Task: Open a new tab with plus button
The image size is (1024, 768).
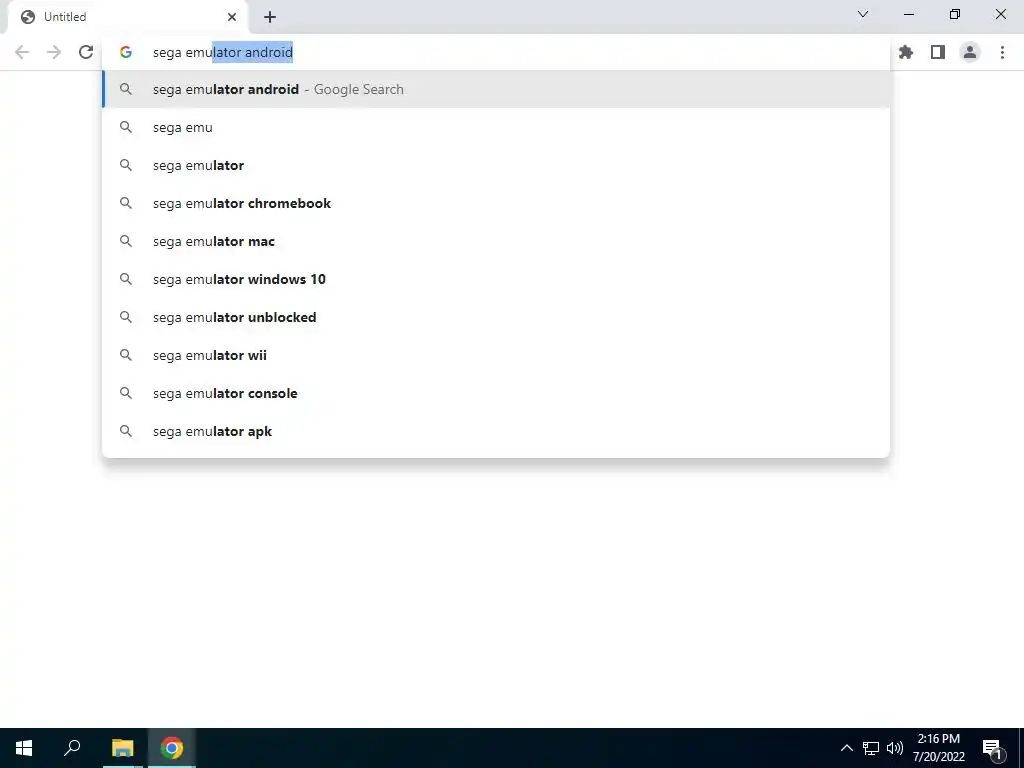Action: click(270, 17)
